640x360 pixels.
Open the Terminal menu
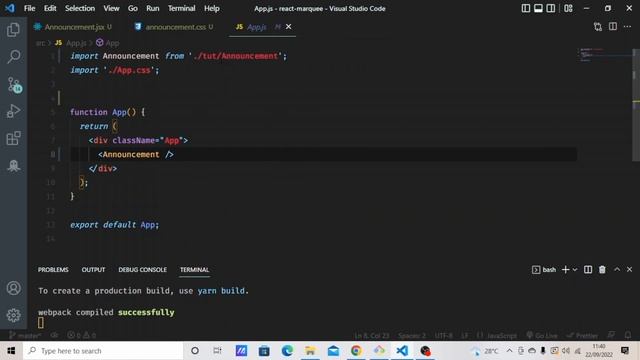182,8
